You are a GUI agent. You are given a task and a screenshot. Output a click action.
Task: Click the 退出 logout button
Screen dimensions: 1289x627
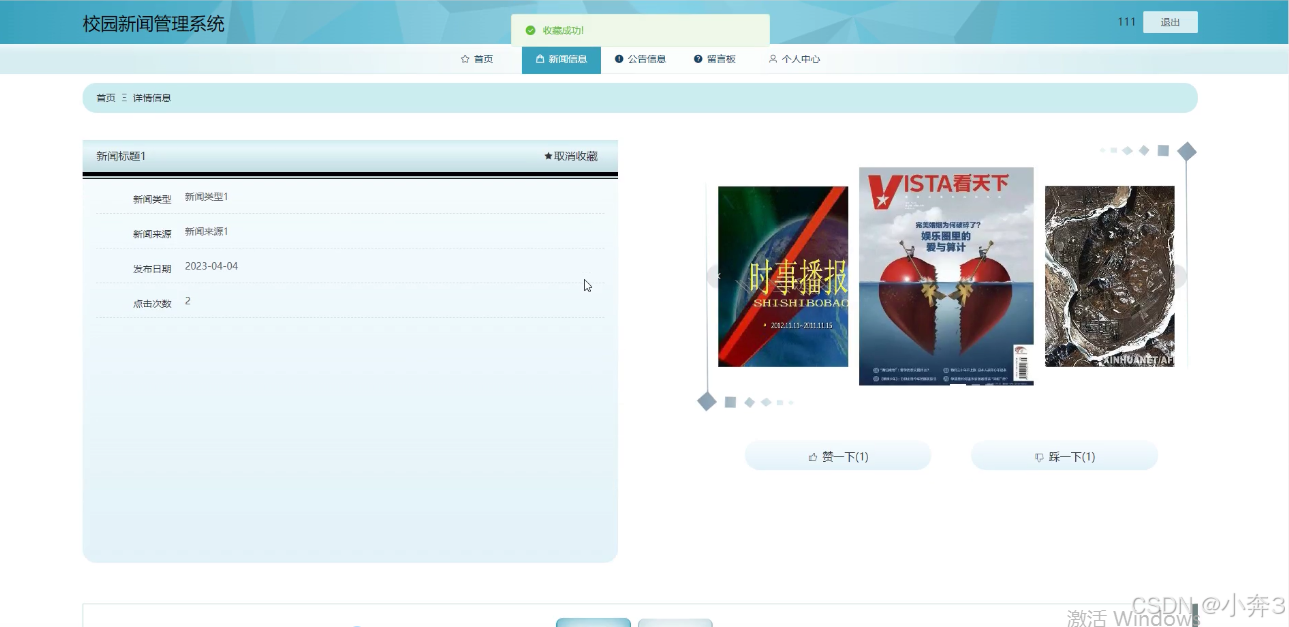coord(1169,21)
